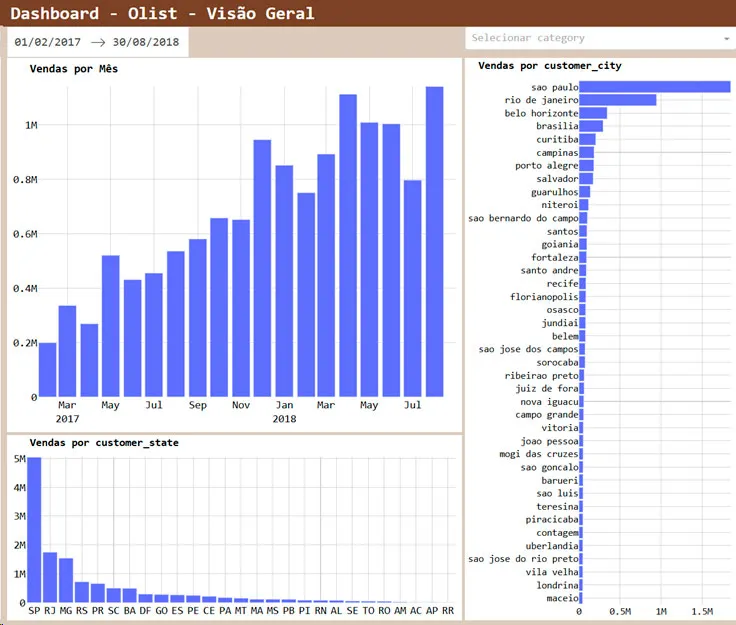Screen dimensions: 736x625
Task: Click the recife city label
Action: tap(562, 283)
